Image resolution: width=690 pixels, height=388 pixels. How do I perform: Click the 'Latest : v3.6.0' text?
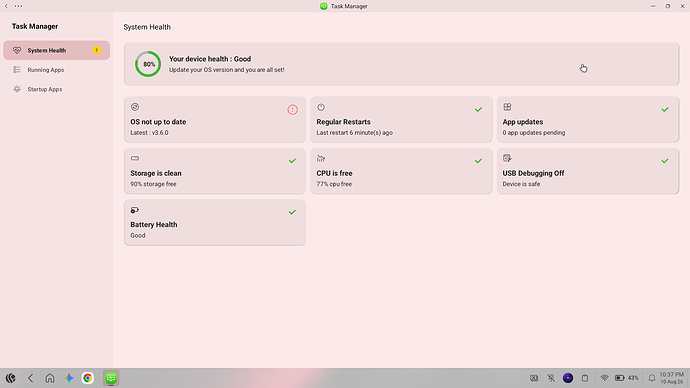click(x=149, y=132)
